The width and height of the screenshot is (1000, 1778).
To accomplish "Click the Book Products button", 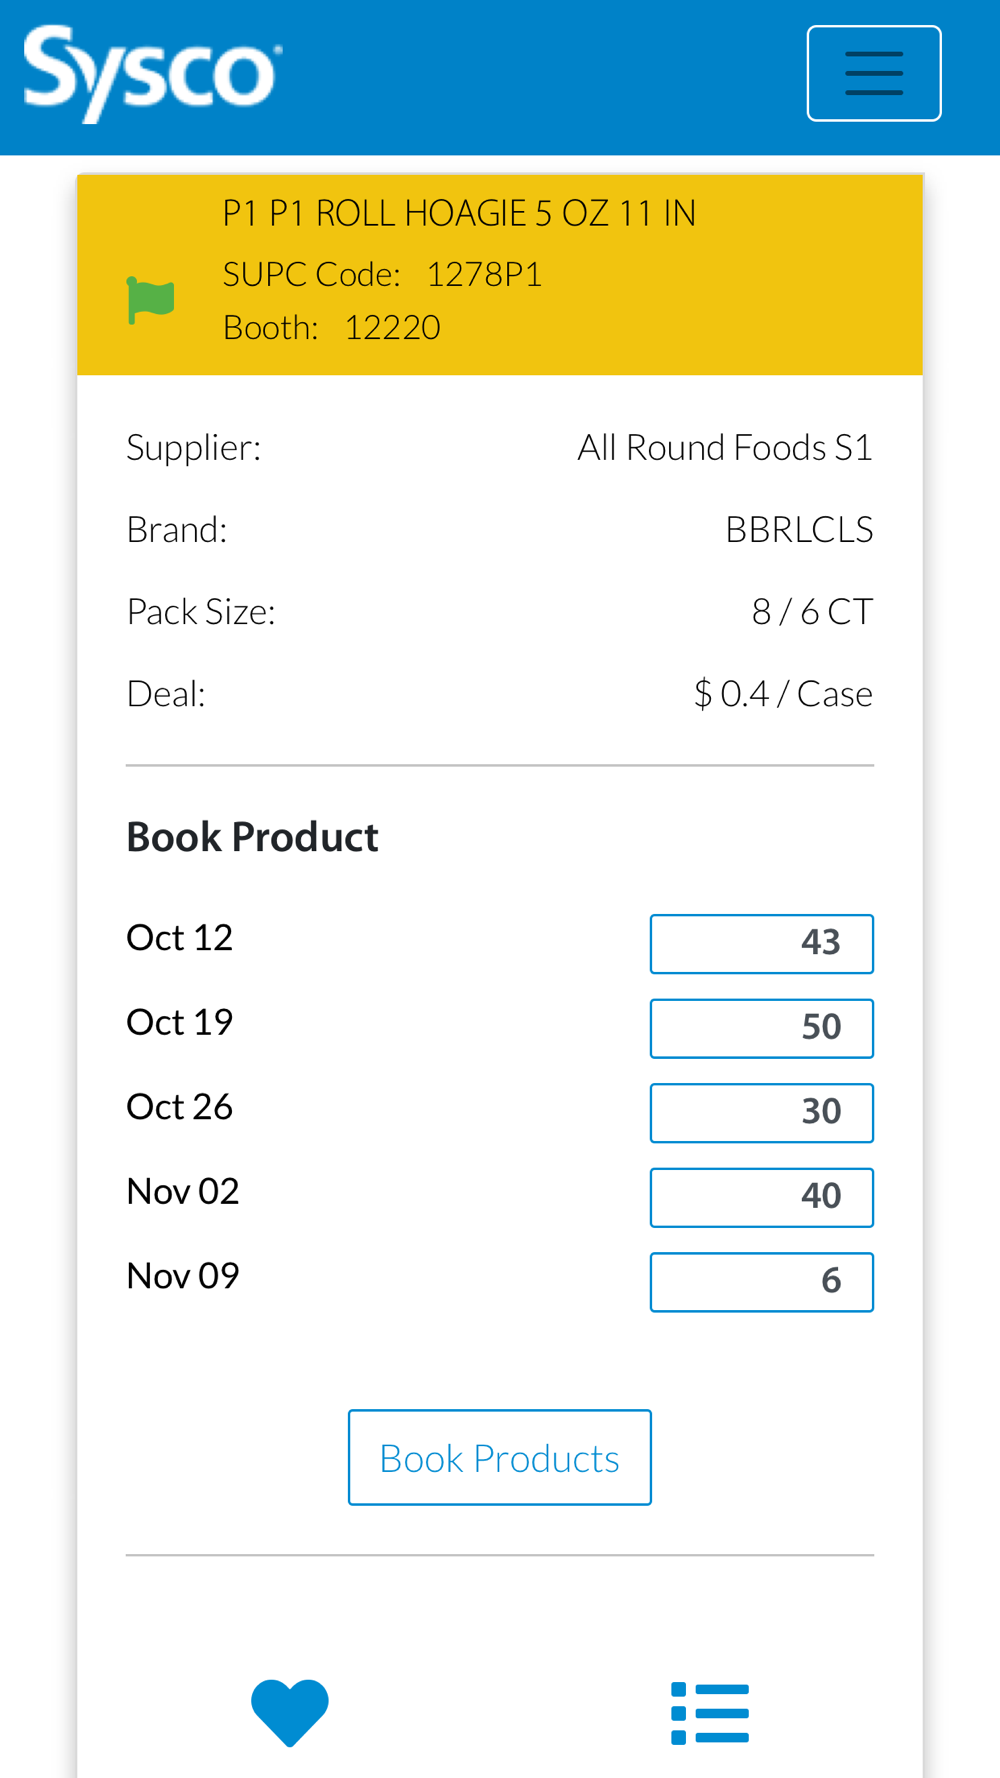I will pyautogui.click(x=499, y=1457).
